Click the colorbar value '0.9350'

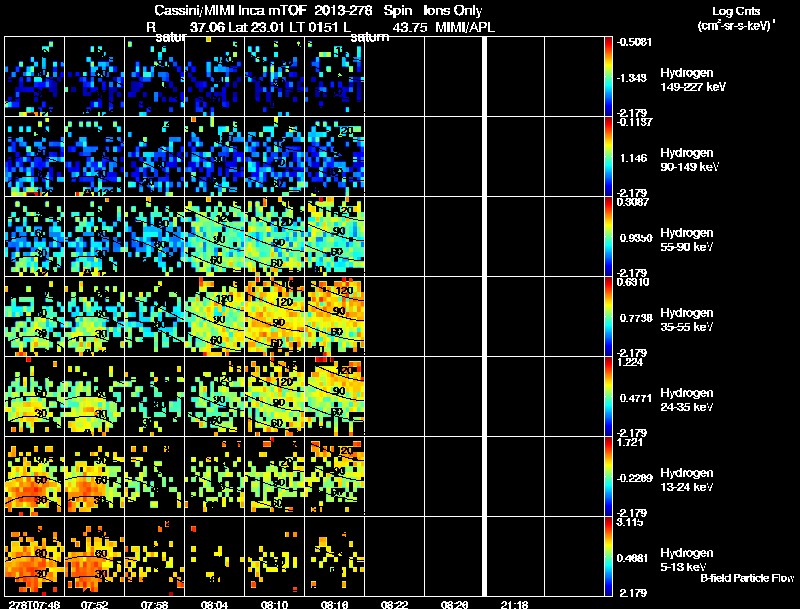pyautogui.click(x=636, y=238)
